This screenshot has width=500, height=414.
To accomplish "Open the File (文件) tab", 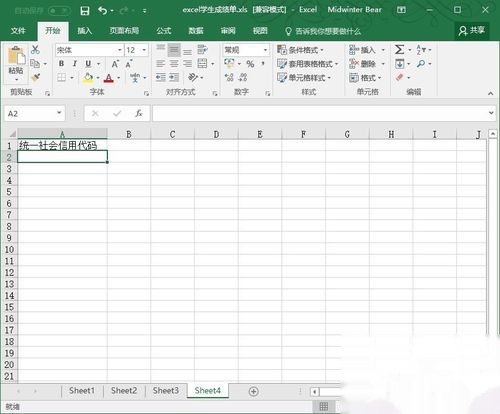I will (18, 31).
